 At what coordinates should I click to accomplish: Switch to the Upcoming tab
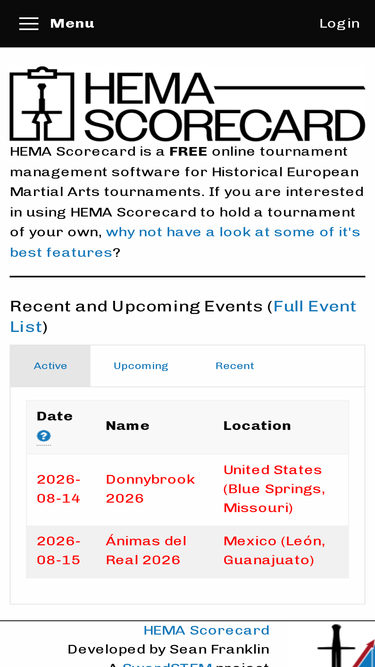[141, 366]
